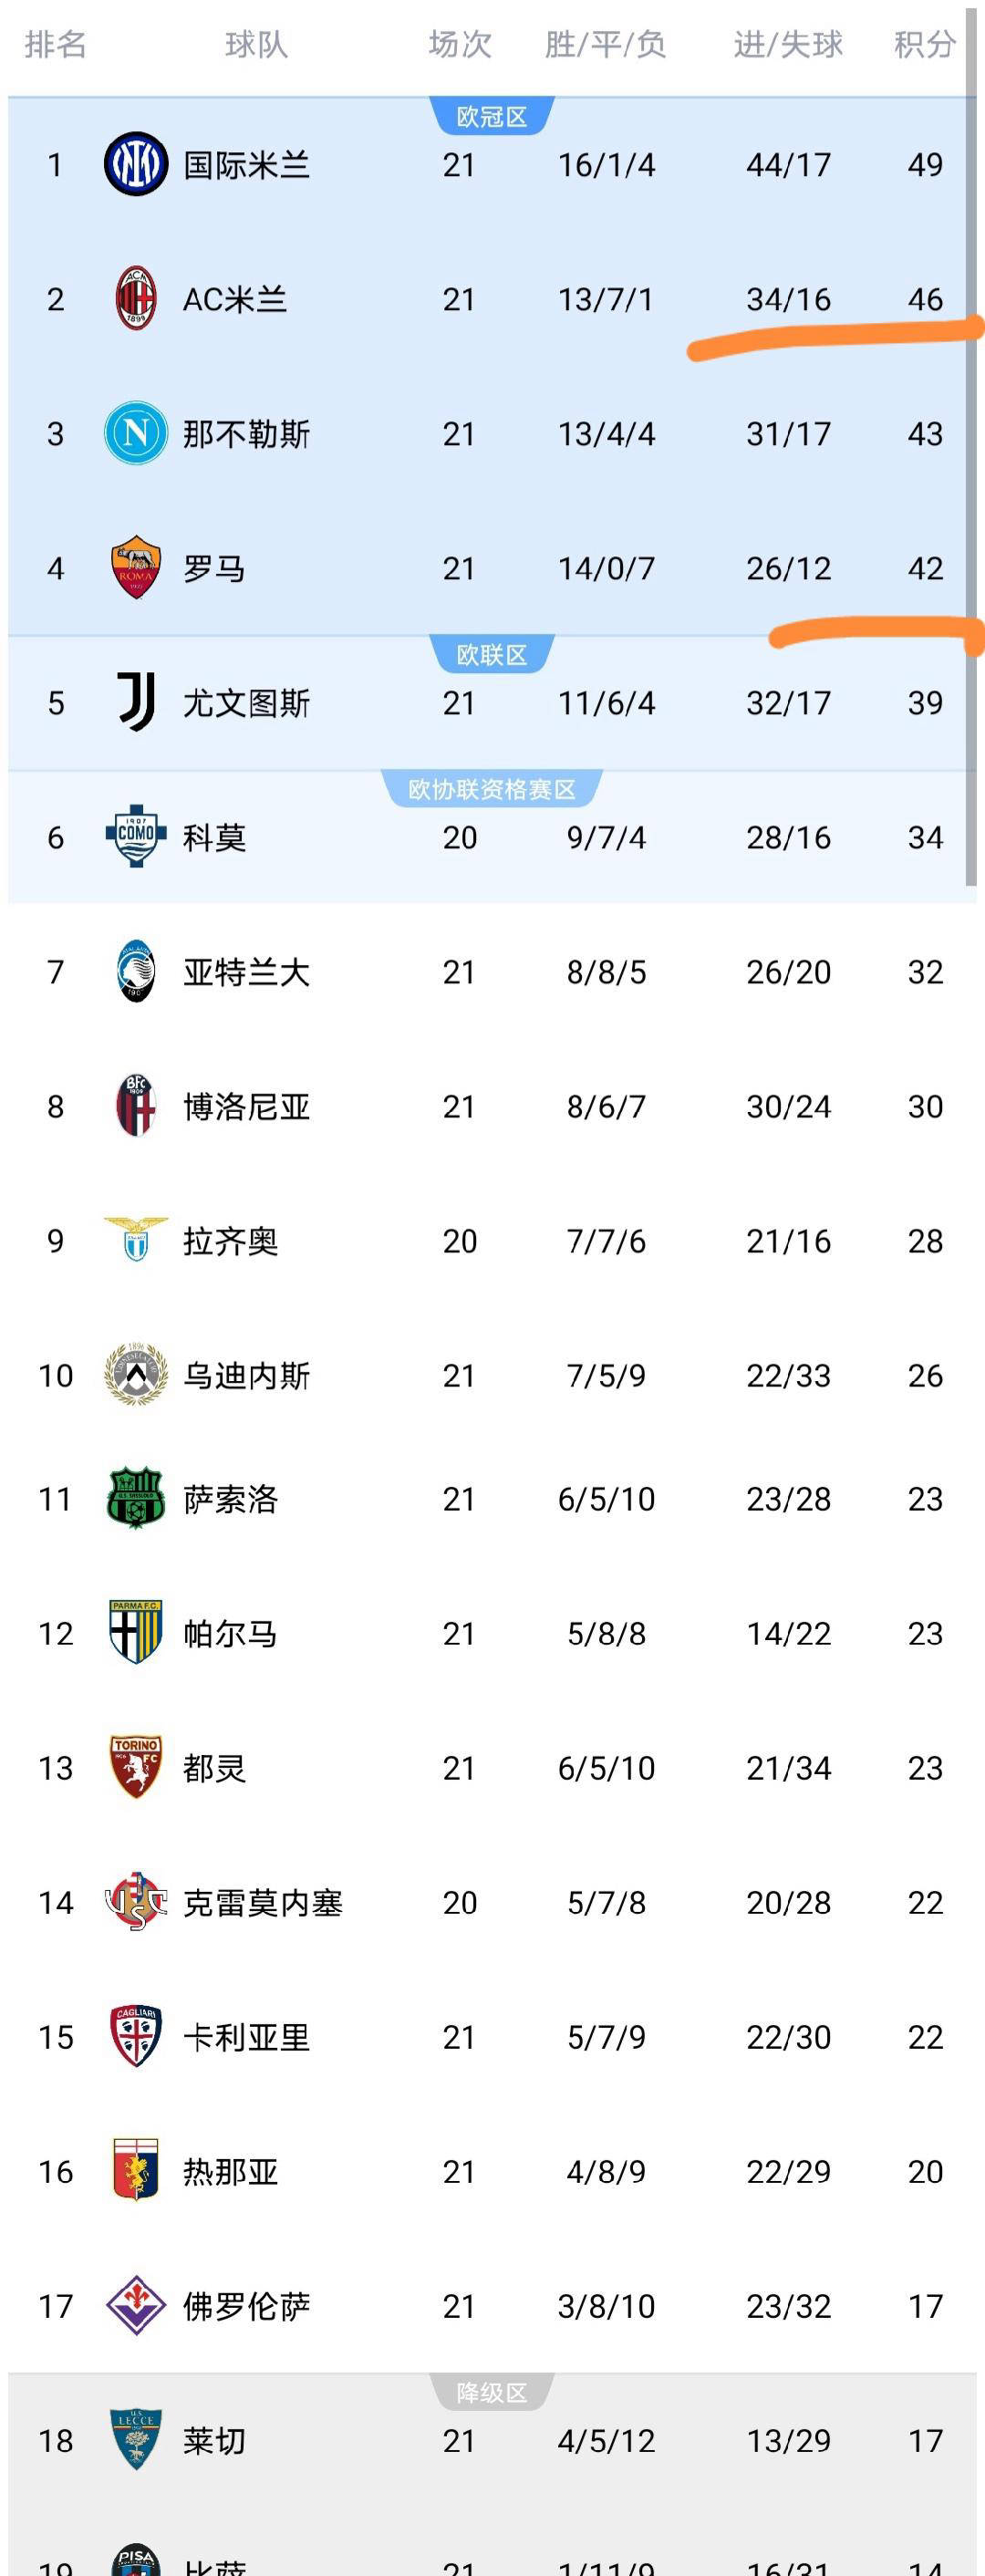Click the Torino club logo

[136, 1767]
